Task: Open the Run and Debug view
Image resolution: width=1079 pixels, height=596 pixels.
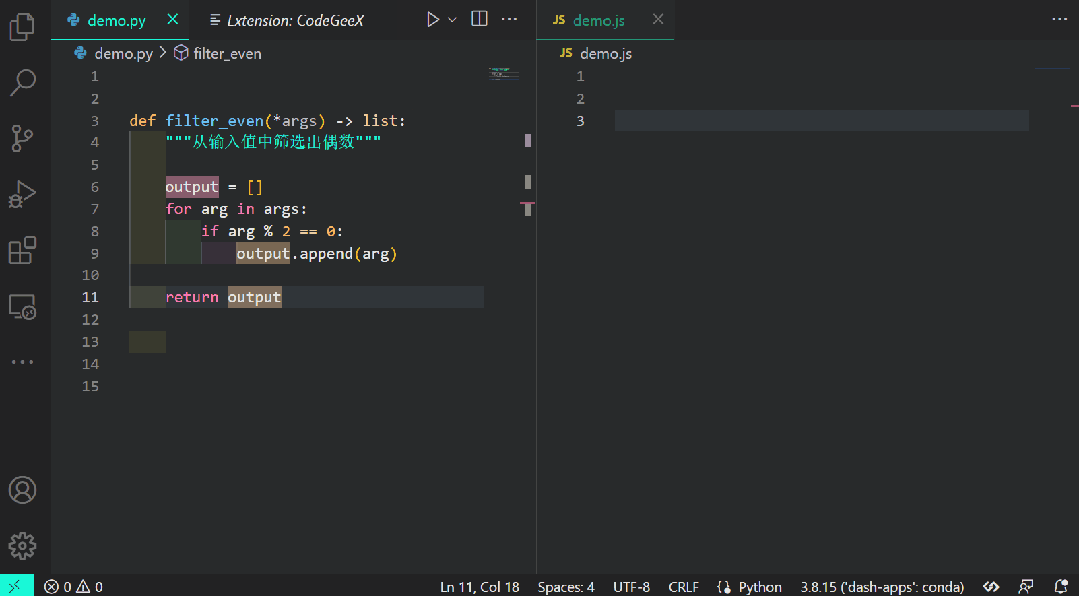Action: coord(22,194)
